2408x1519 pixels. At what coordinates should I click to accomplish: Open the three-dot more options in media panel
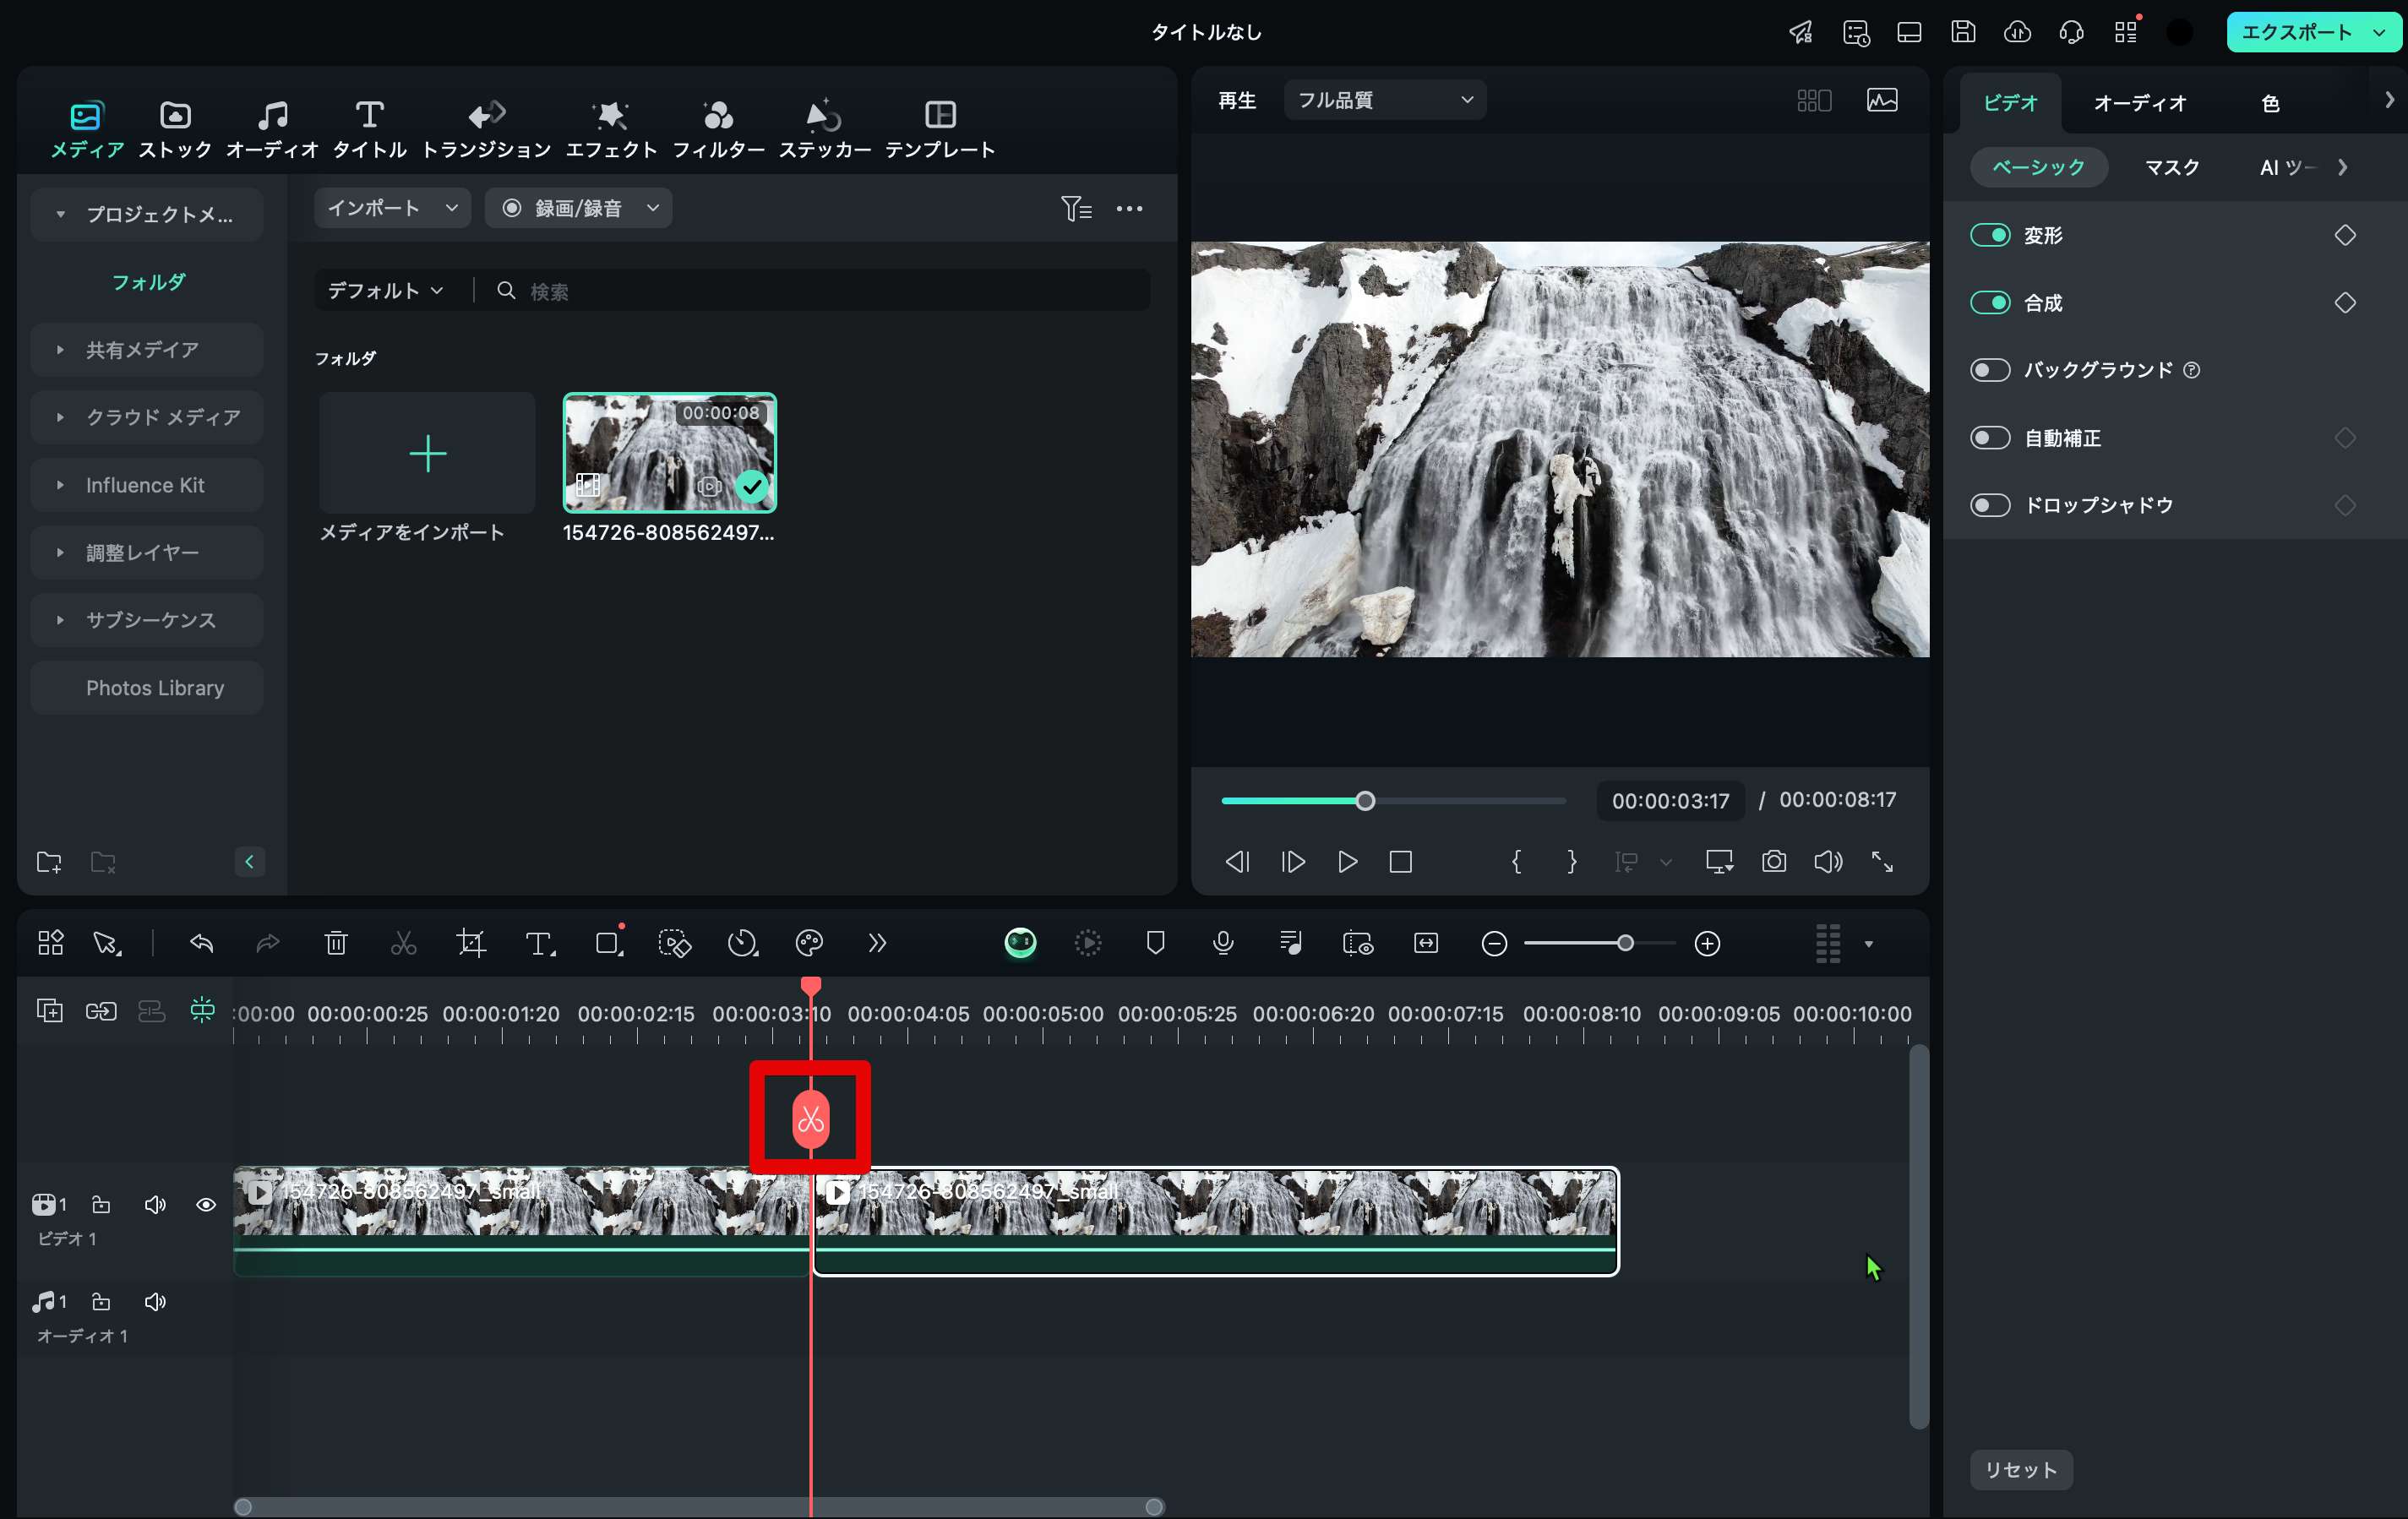[x=1129, y=208]
